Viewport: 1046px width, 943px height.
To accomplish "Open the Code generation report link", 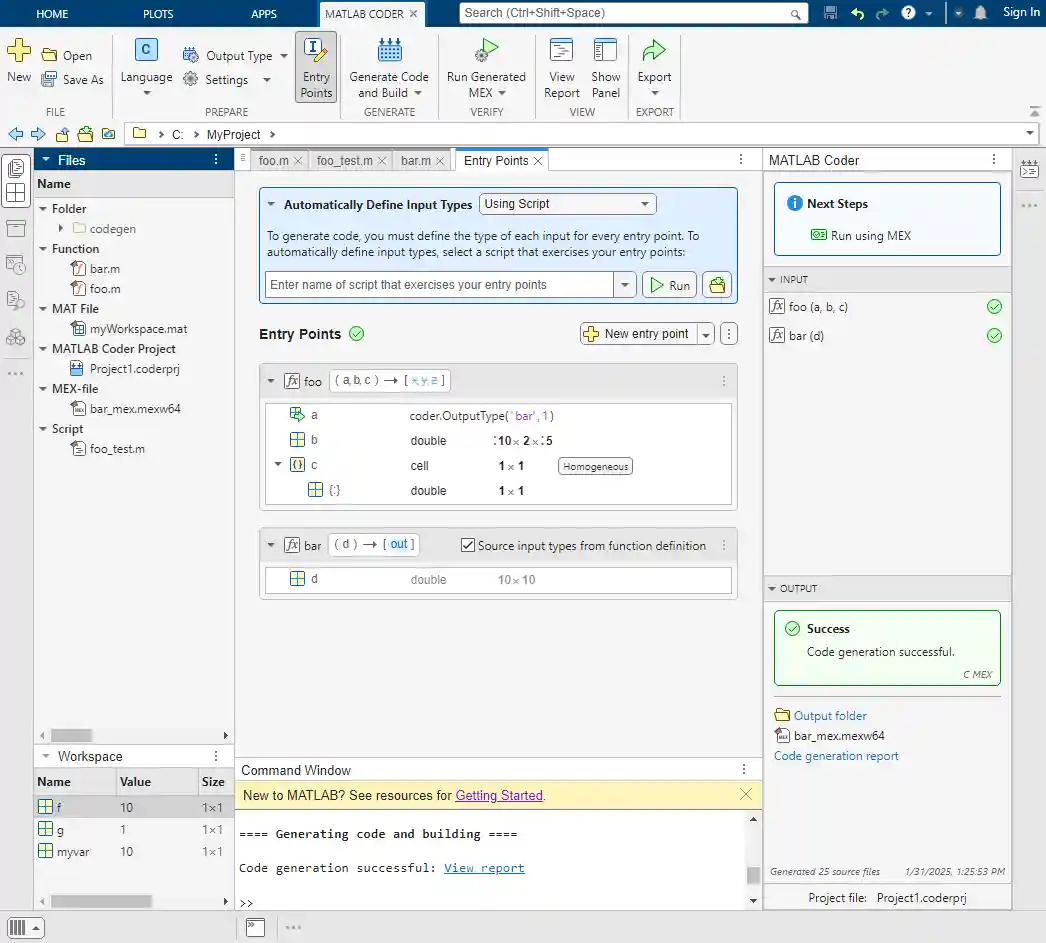I will (x=836, y=756).
